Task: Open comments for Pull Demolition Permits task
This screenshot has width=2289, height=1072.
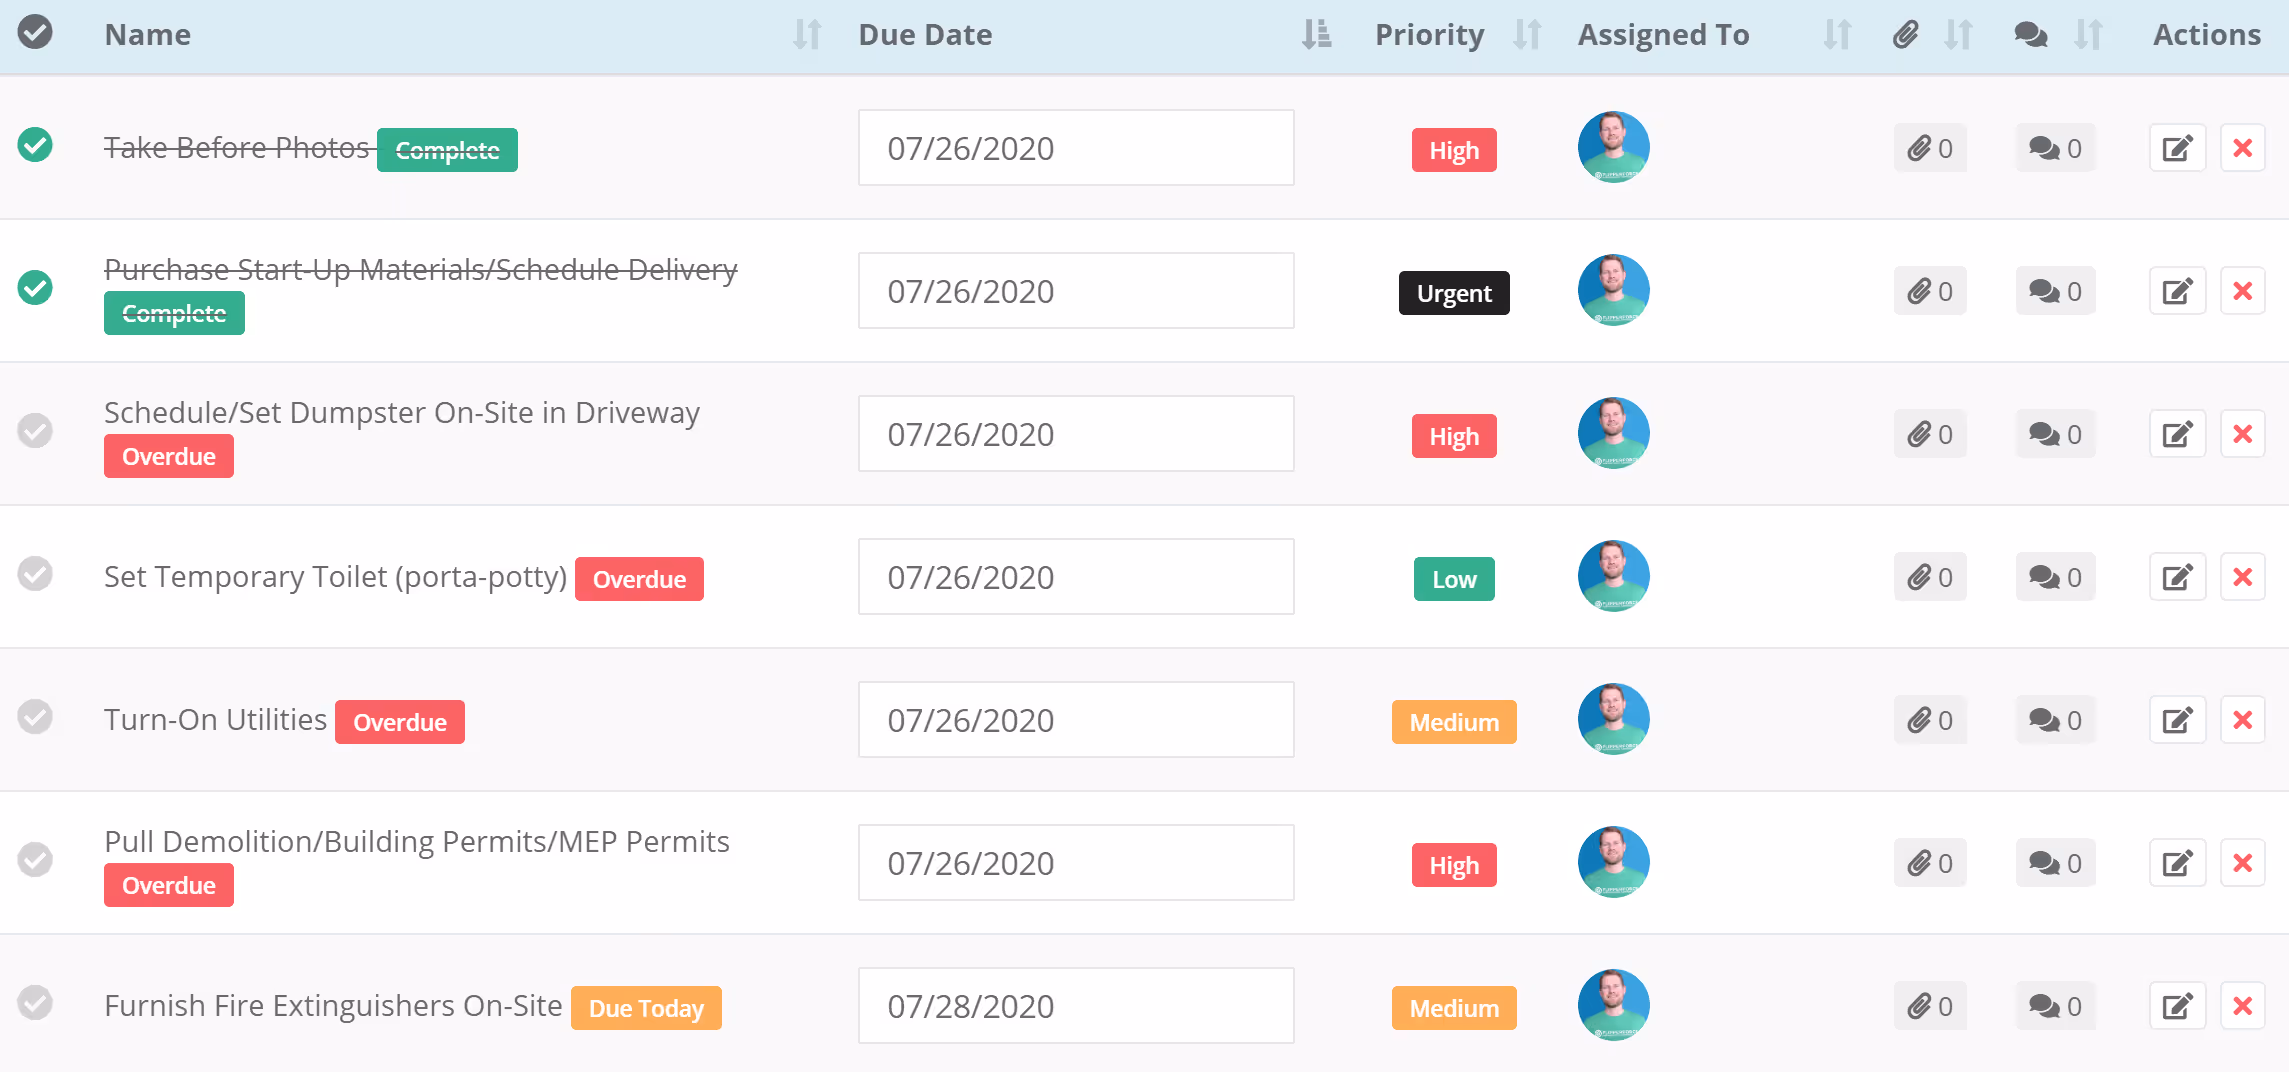Action: [2055, 863]
